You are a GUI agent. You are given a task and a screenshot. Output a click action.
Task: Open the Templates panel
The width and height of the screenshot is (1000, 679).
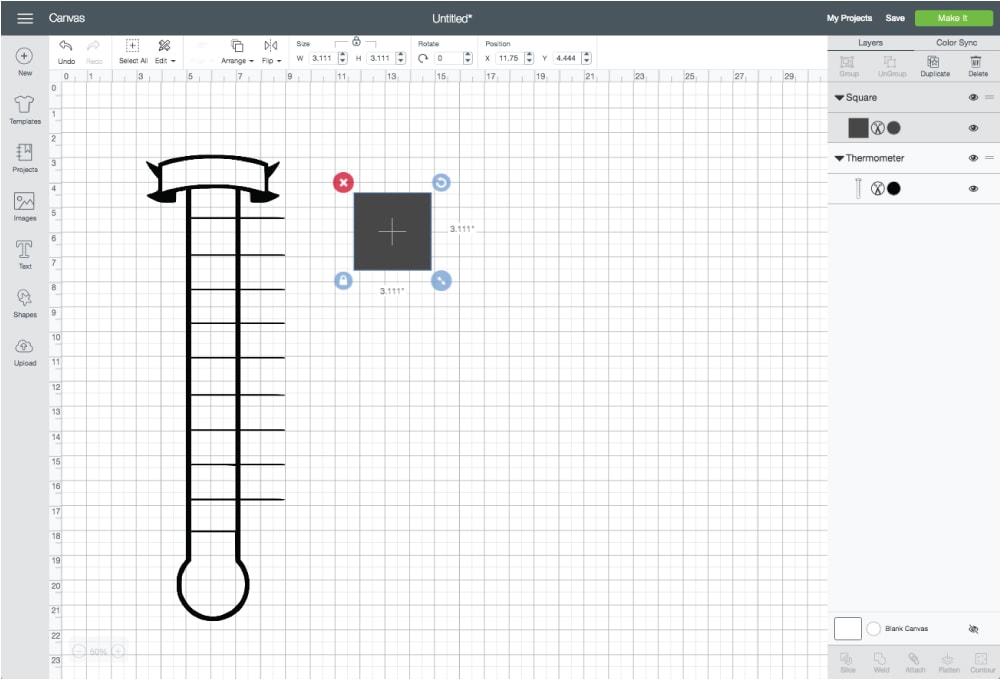25,108
